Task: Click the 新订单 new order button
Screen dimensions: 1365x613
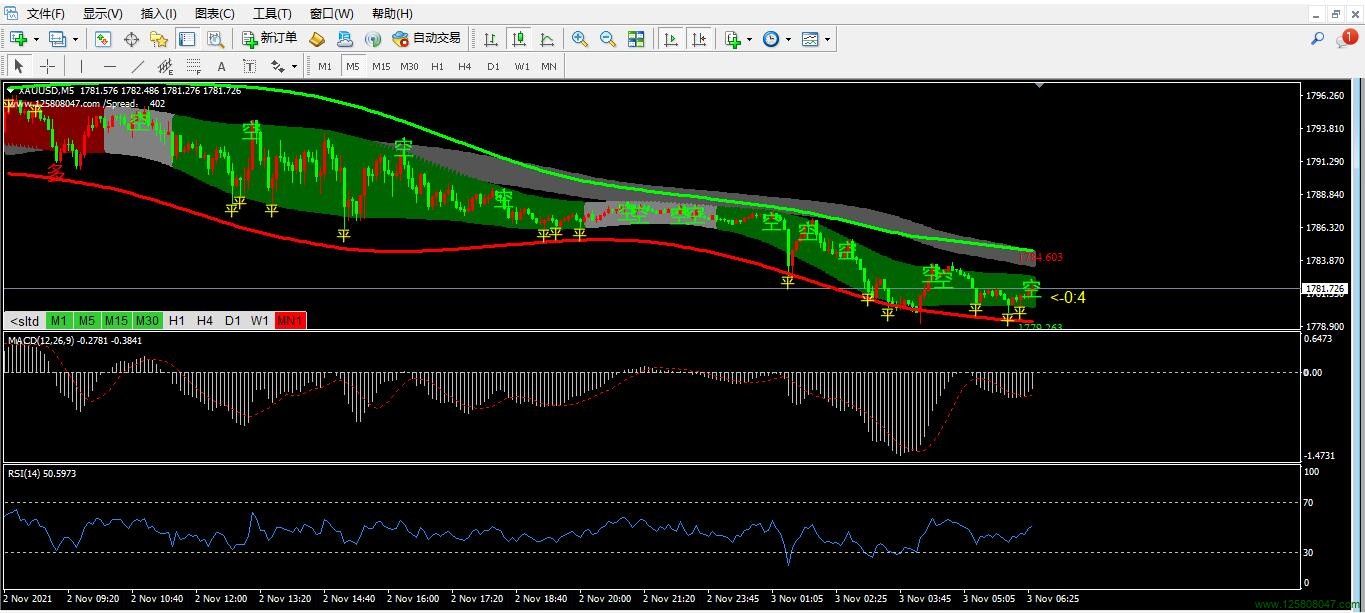Action: coord(270,39)
